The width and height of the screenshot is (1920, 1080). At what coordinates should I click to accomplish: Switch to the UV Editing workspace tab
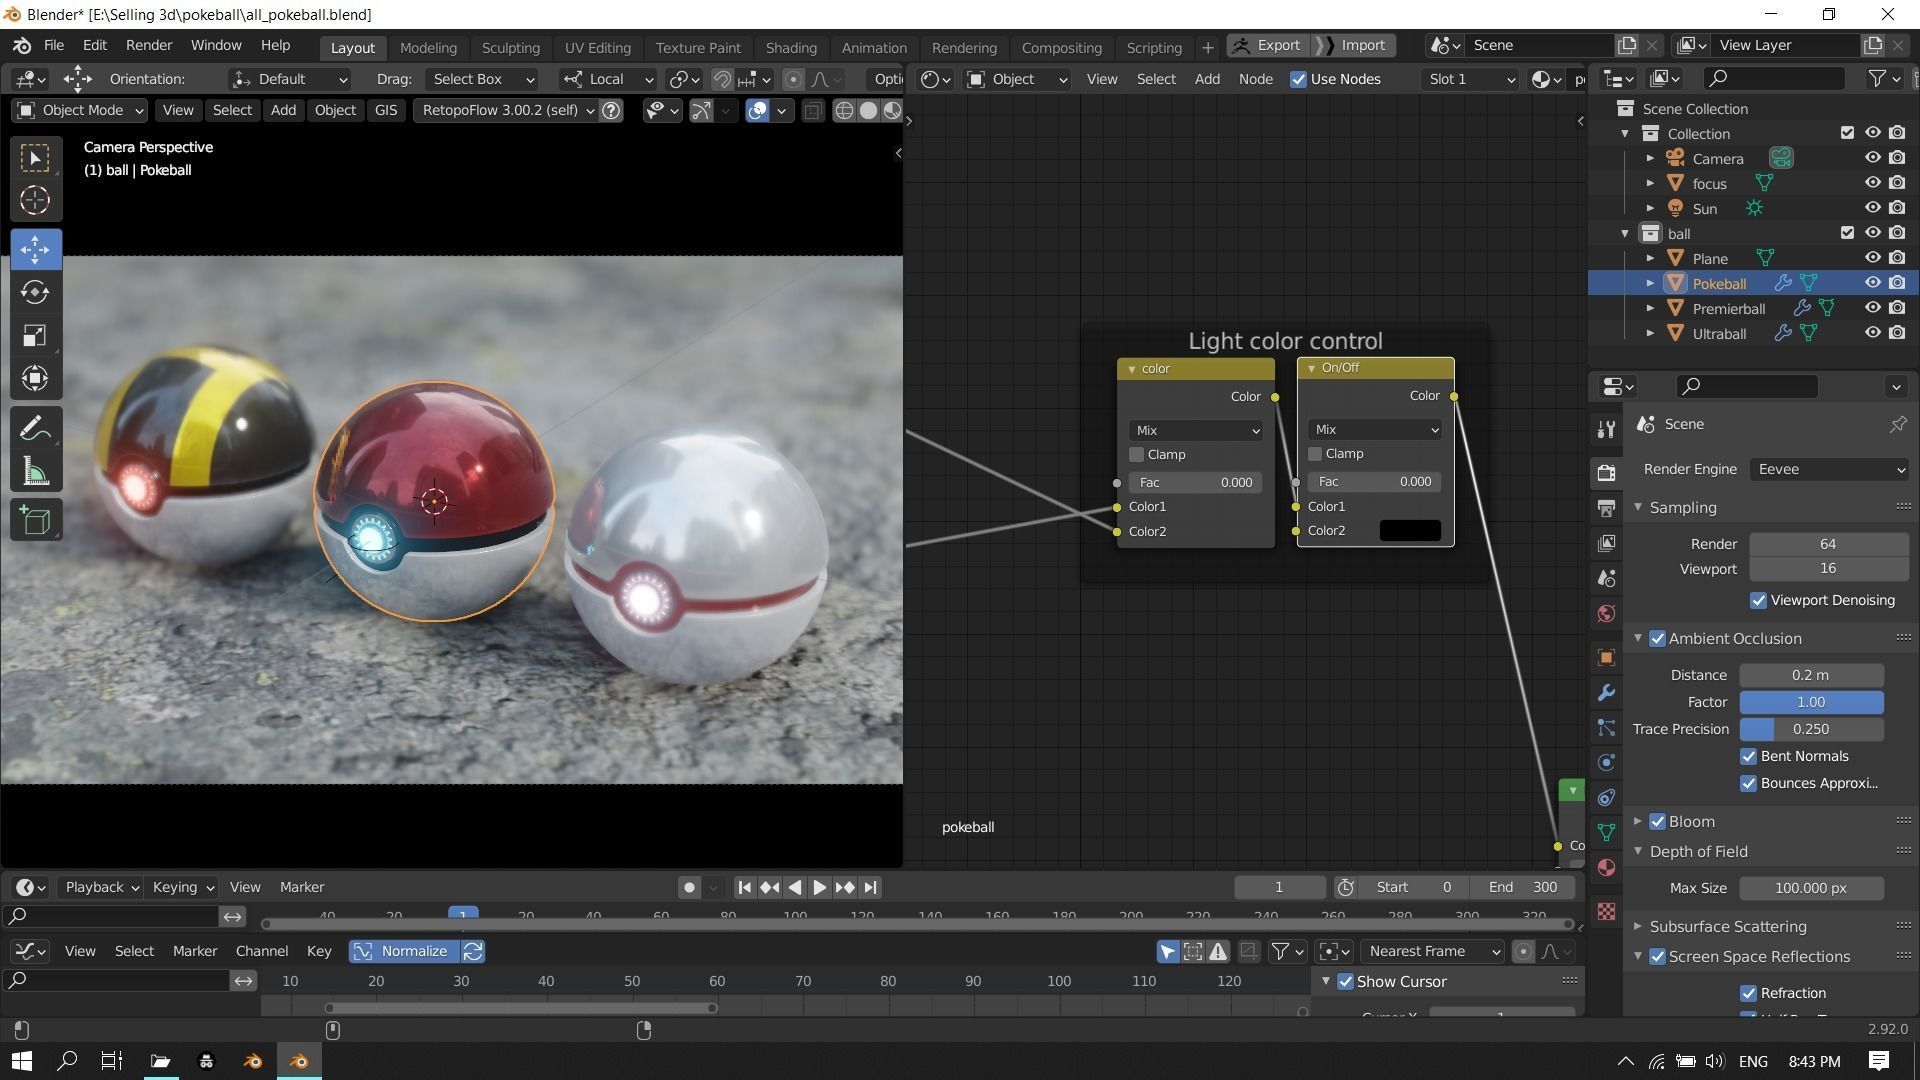(597, 47)
